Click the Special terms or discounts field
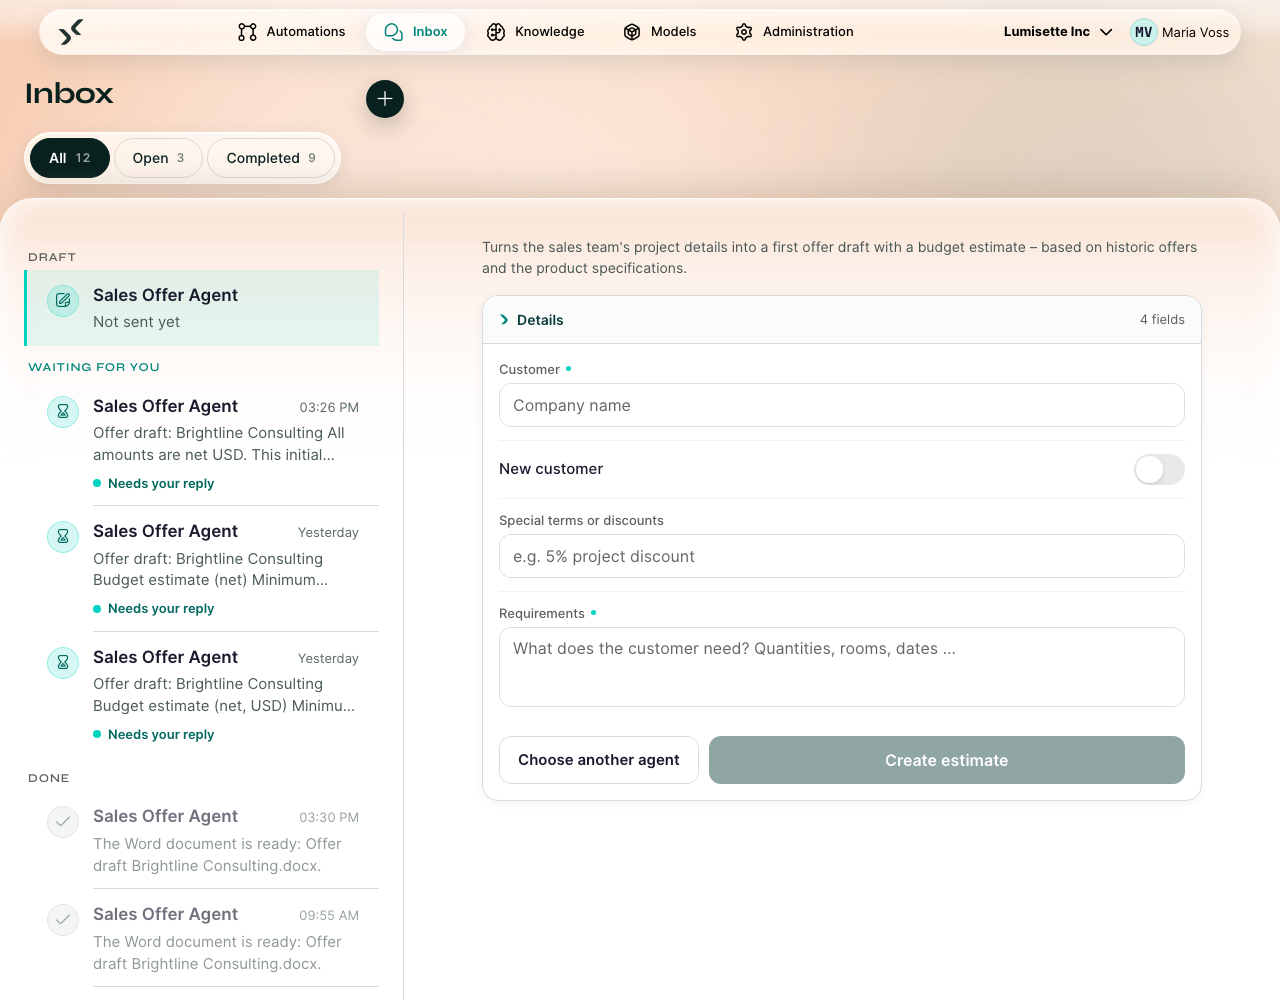The image size is (1280, 1000). 842,556
